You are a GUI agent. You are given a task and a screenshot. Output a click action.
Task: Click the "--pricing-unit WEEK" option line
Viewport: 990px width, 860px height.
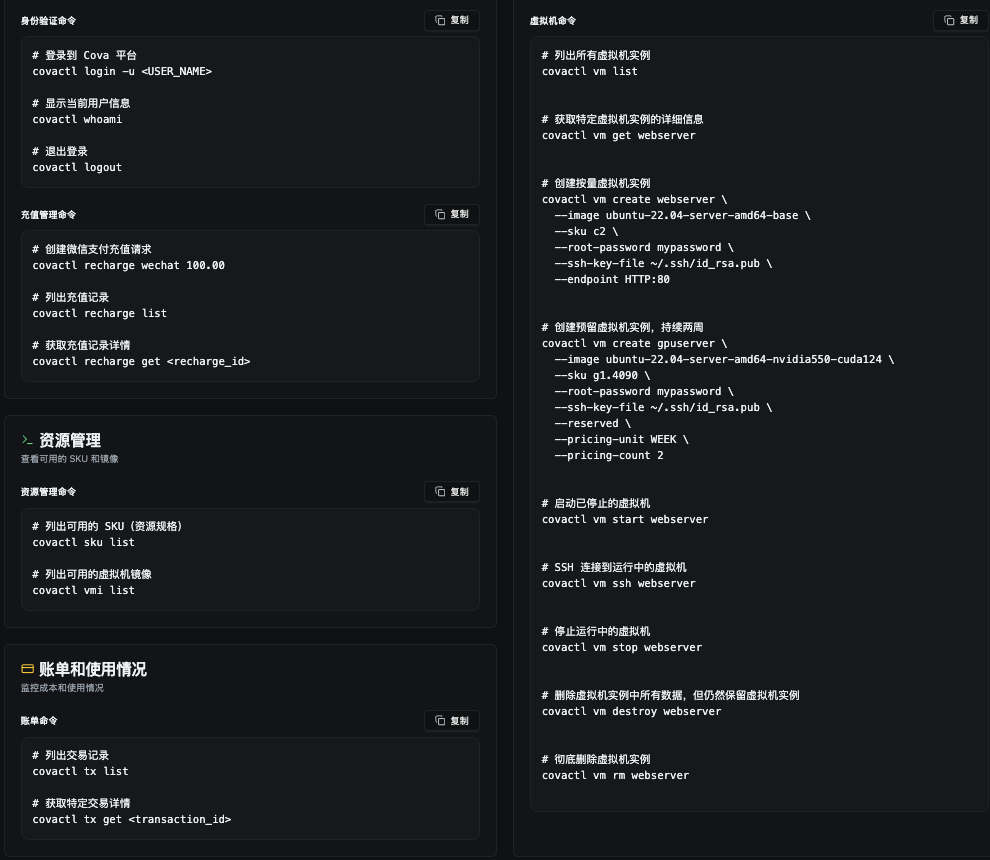[x=621, y=439]
